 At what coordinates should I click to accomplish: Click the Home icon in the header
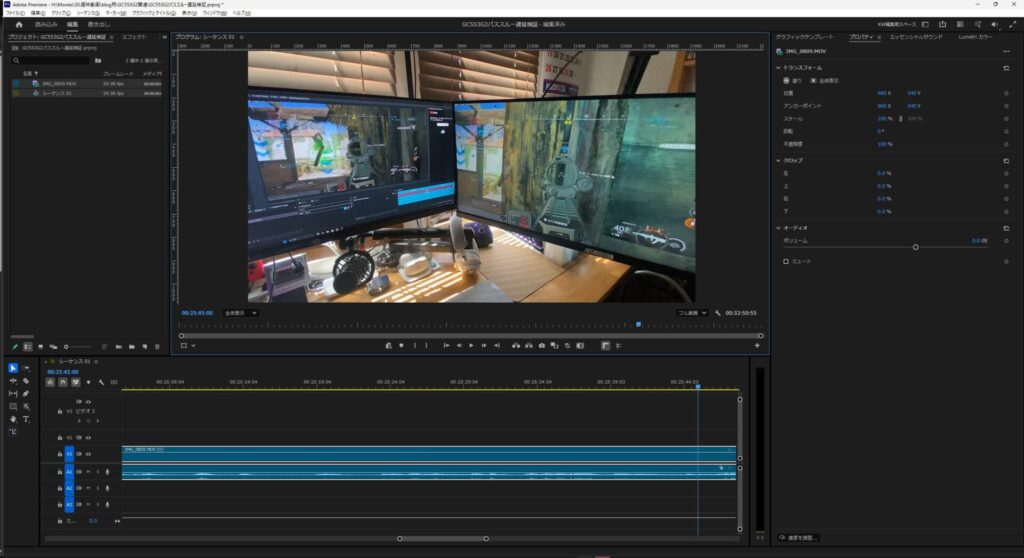[19, 25]
